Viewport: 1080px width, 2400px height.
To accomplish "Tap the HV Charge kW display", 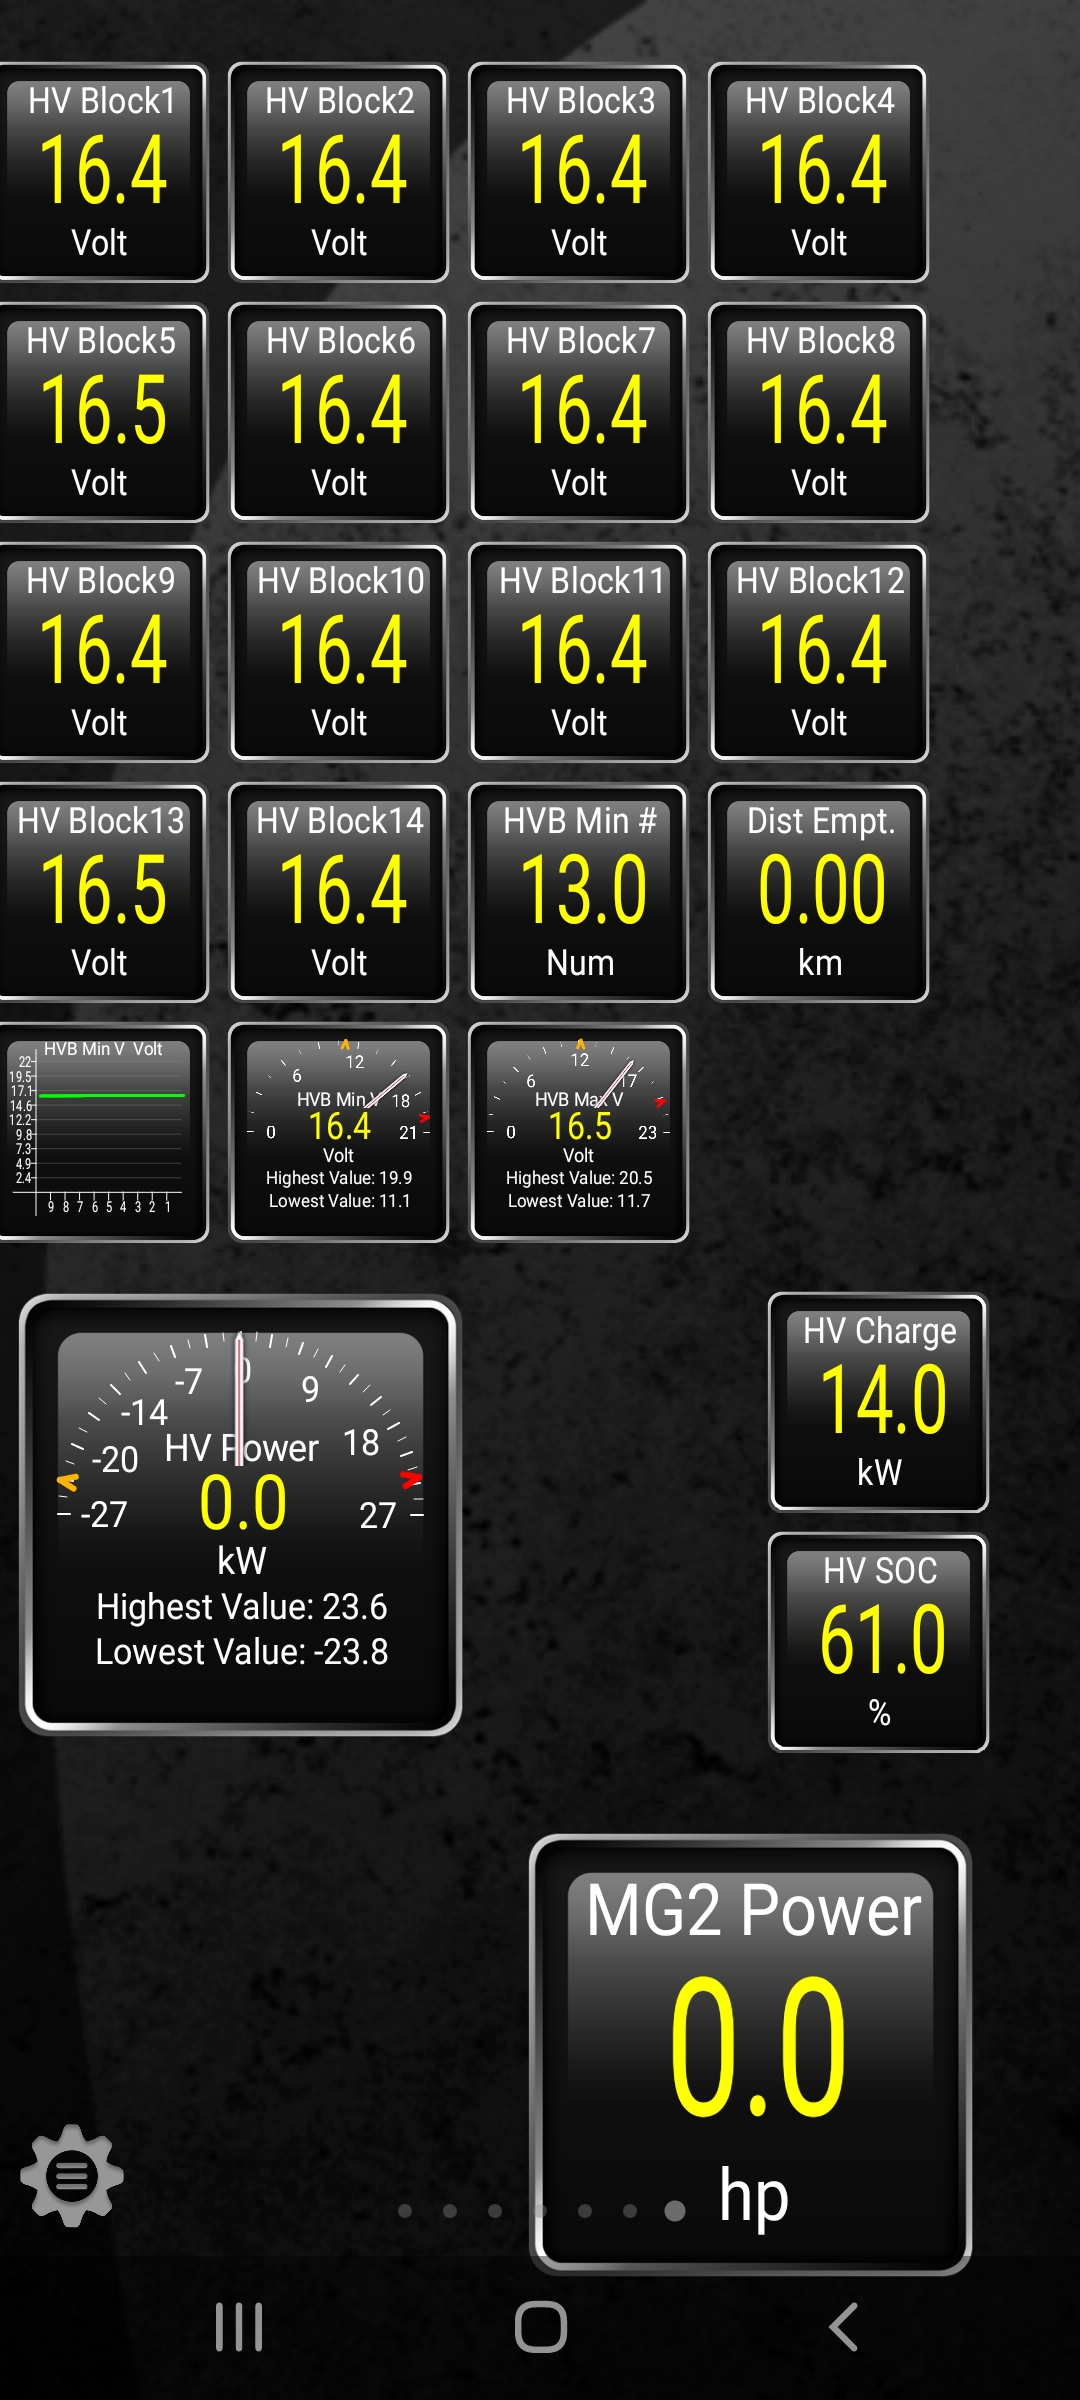I will 879,1402.
